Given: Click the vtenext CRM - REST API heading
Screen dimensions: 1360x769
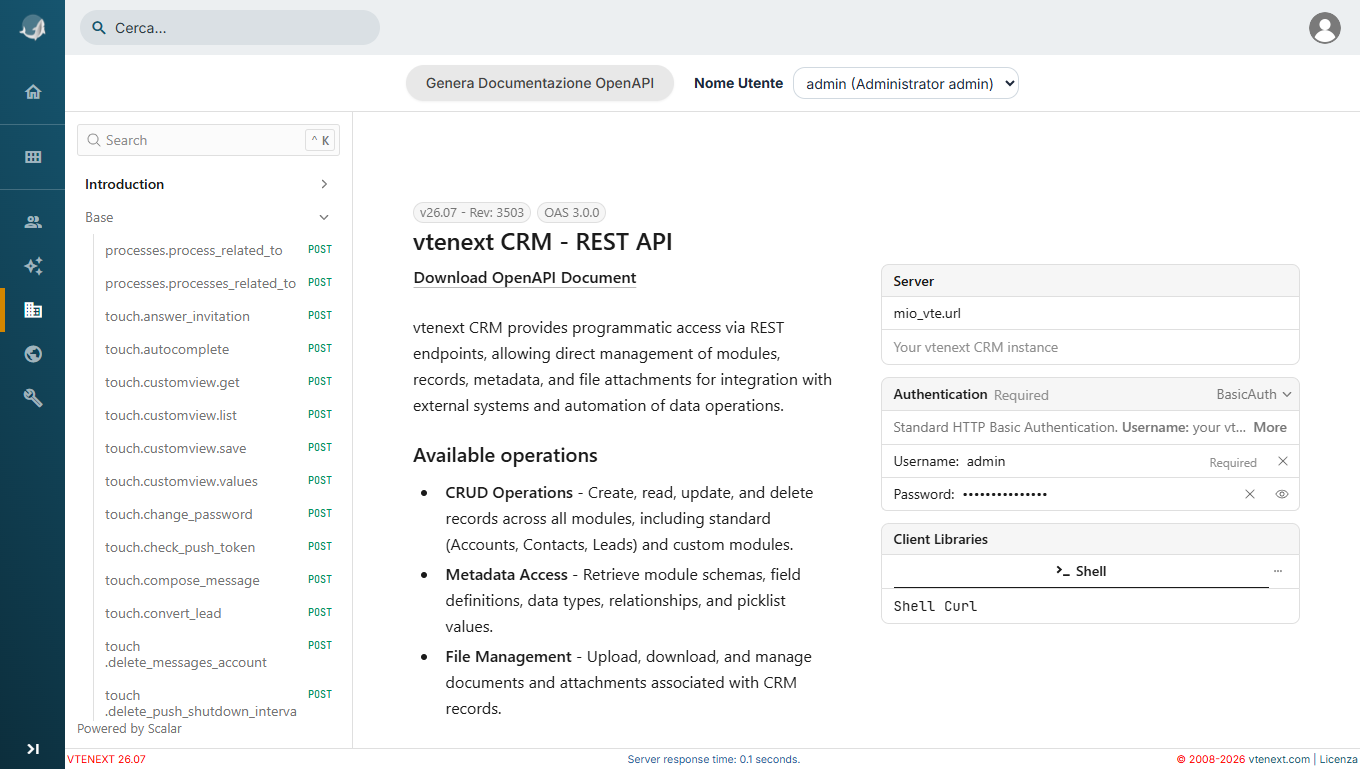Looking at the screenshot, I should pos(543,242).
